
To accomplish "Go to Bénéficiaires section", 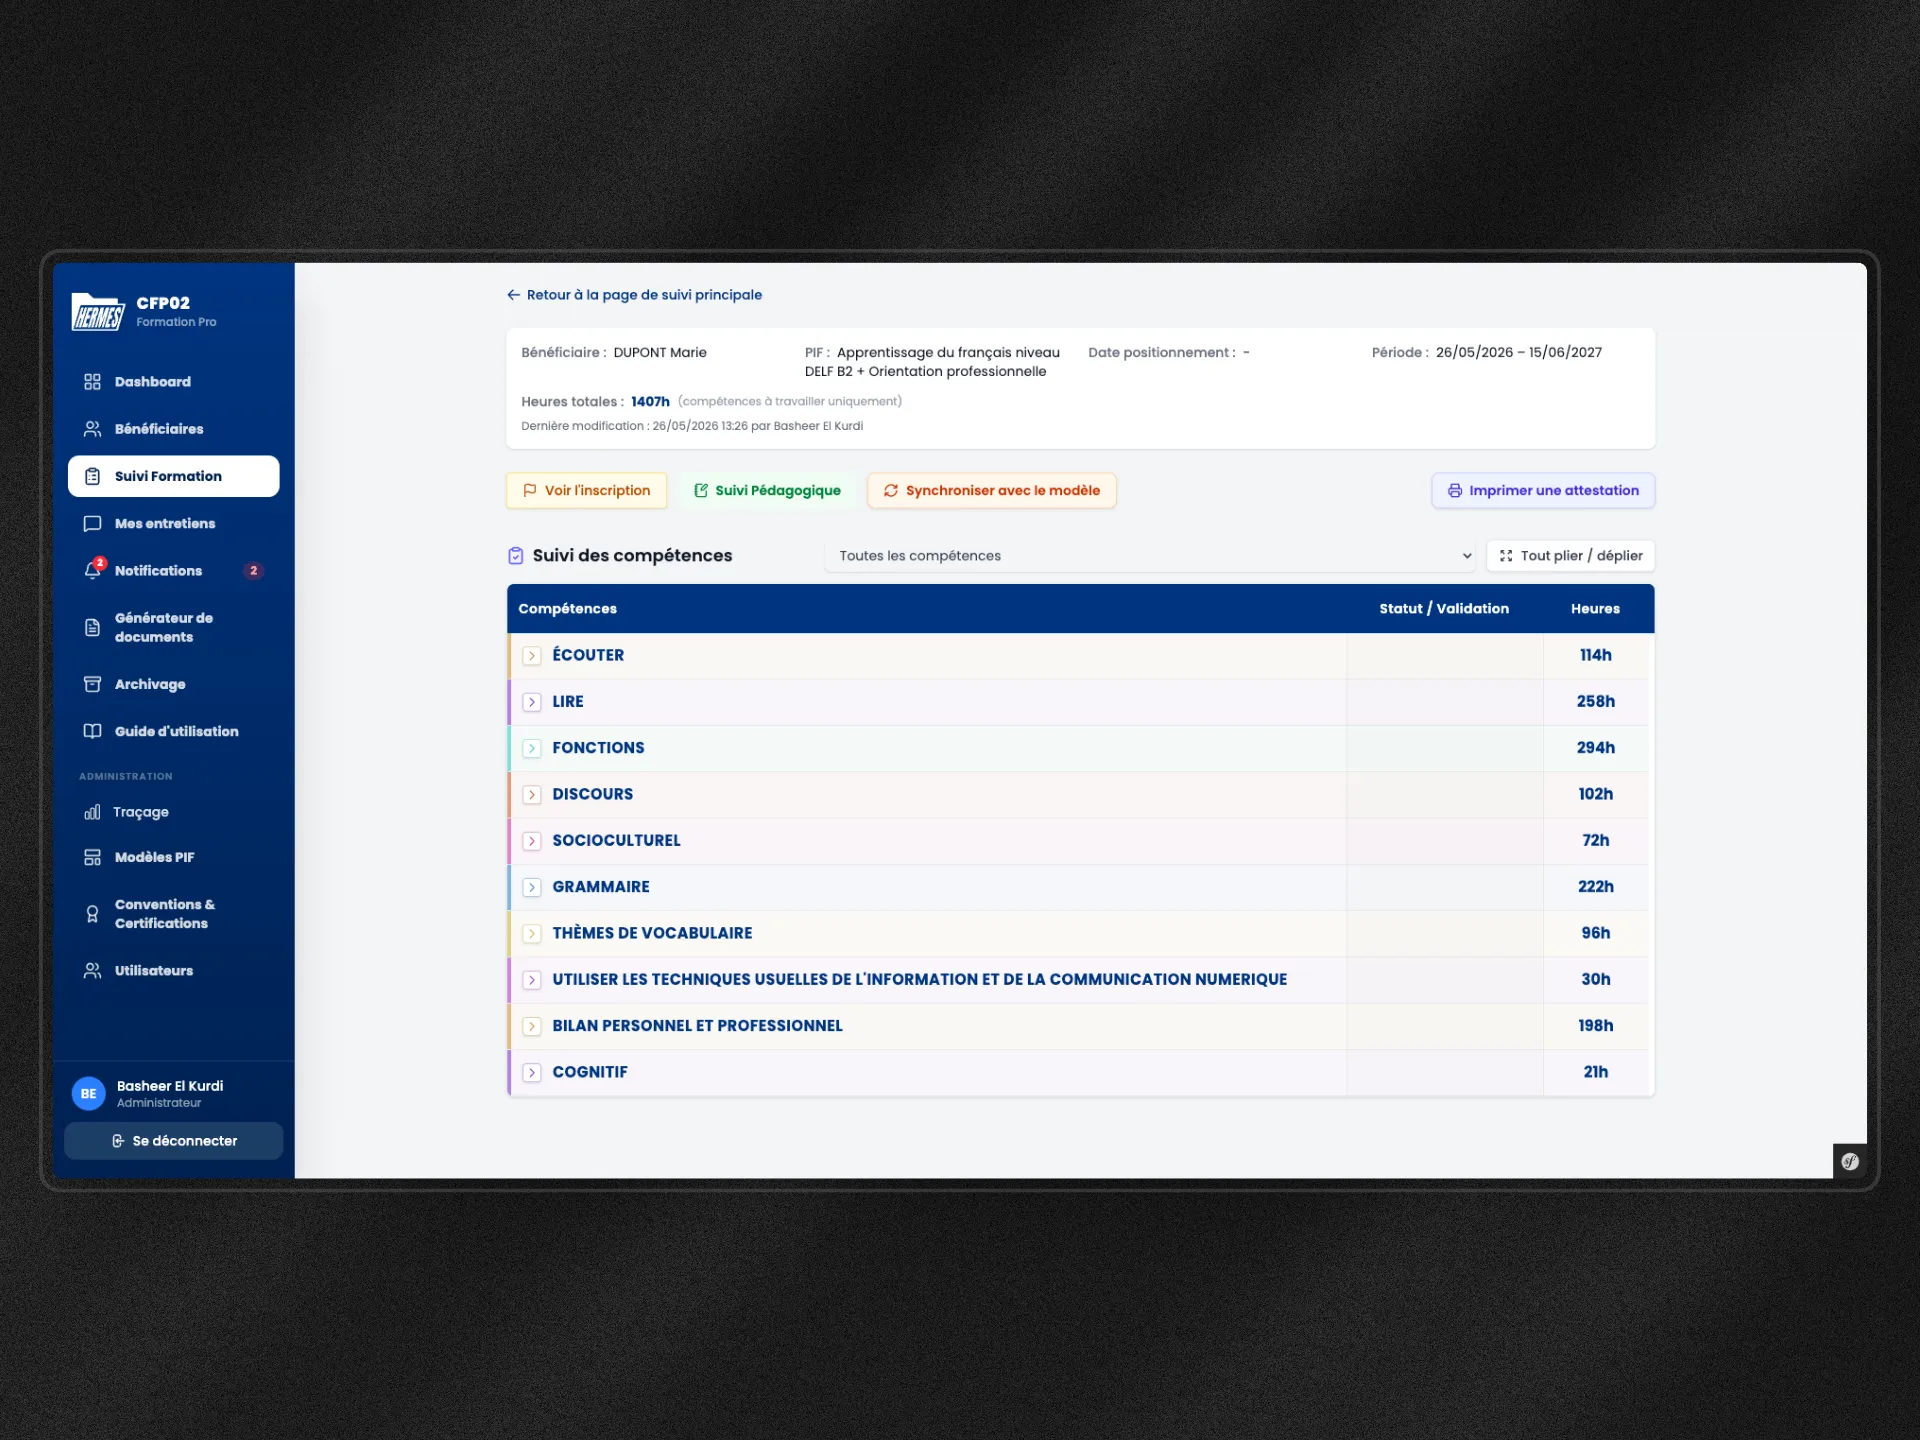I will 173,429.
